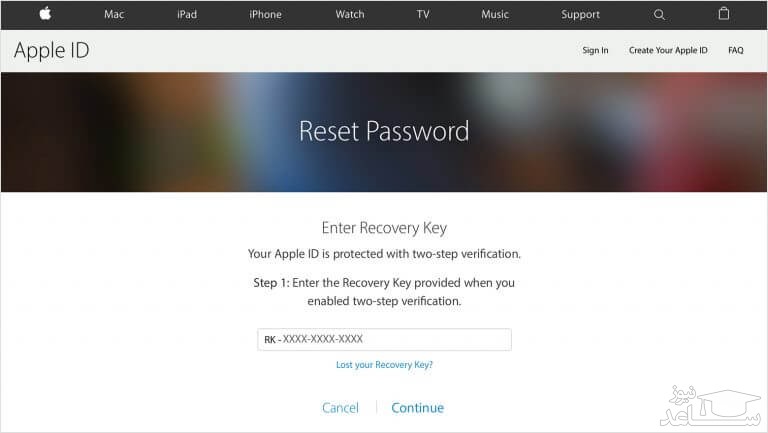Open the Mac menu item
The width and height of the screenshot is (768, 433).
pos(114,15)
